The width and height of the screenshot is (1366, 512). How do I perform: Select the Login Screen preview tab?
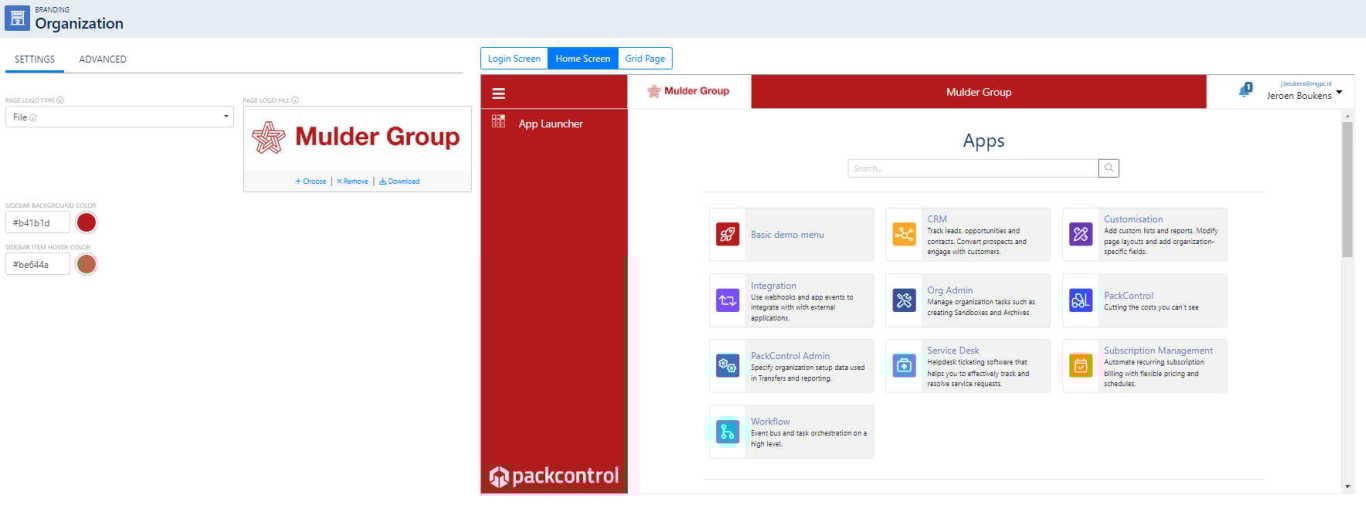point(514,59)
